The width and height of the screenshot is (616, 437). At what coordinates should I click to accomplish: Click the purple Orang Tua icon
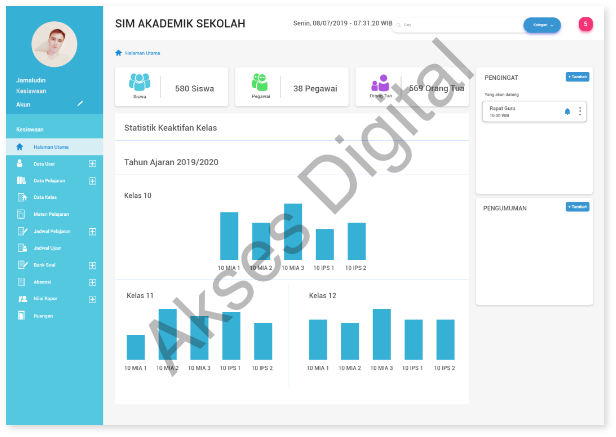pyautogui.click(x=380, y=83)
